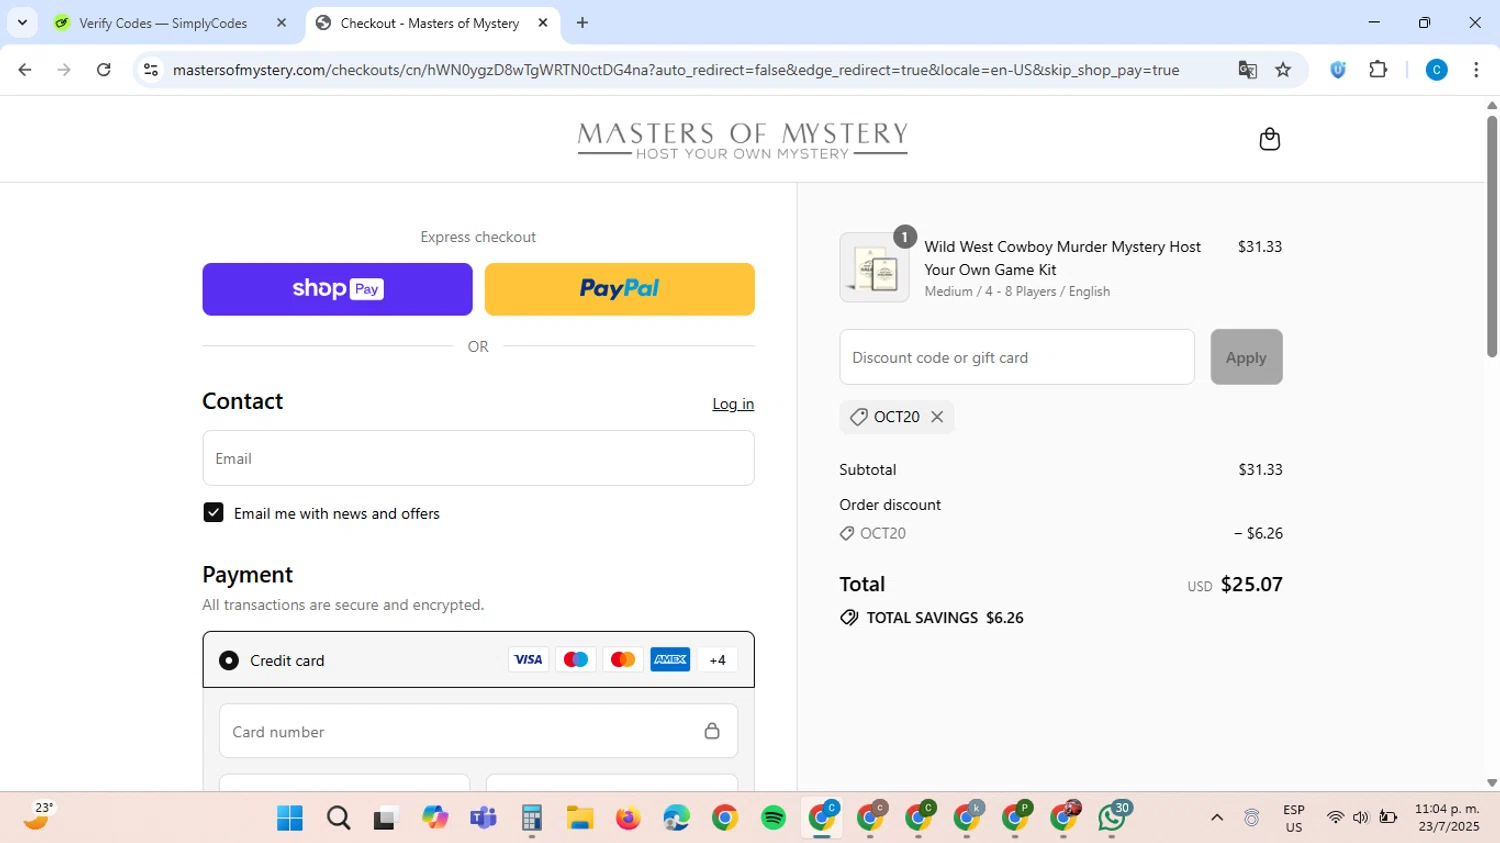Image resolution: width=1500 pixels, height=843 pixels.
Task: Open Task View from the taskbar
Action: [386, 818]
